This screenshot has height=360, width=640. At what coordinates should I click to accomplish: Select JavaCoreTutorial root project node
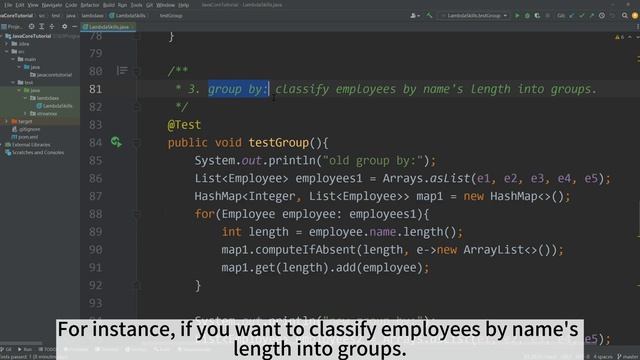pyautogui.click(x=29, y=36)
